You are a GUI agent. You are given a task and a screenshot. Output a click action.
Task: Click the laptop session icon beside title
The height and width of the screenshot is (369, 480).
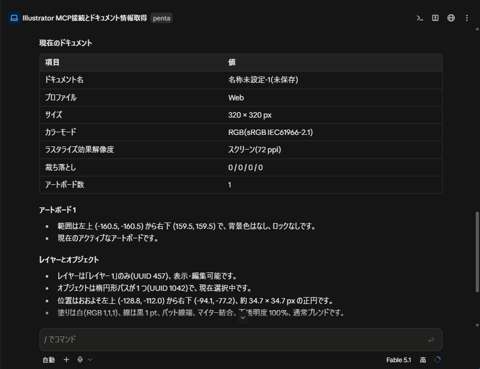click(14, 18)
